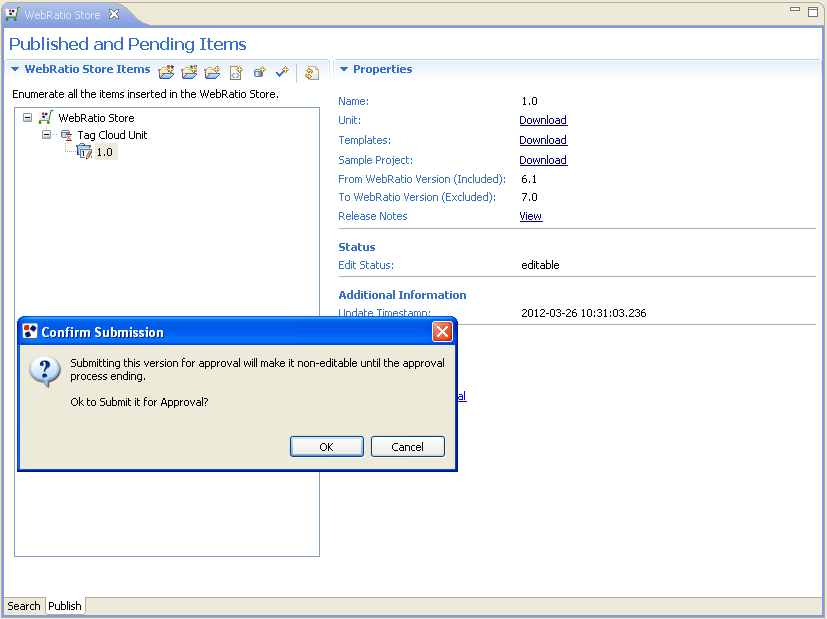Click the folder icon with green badge in toolbar
The width and height of the screenshot is (827, 619).
click(189, 72)
